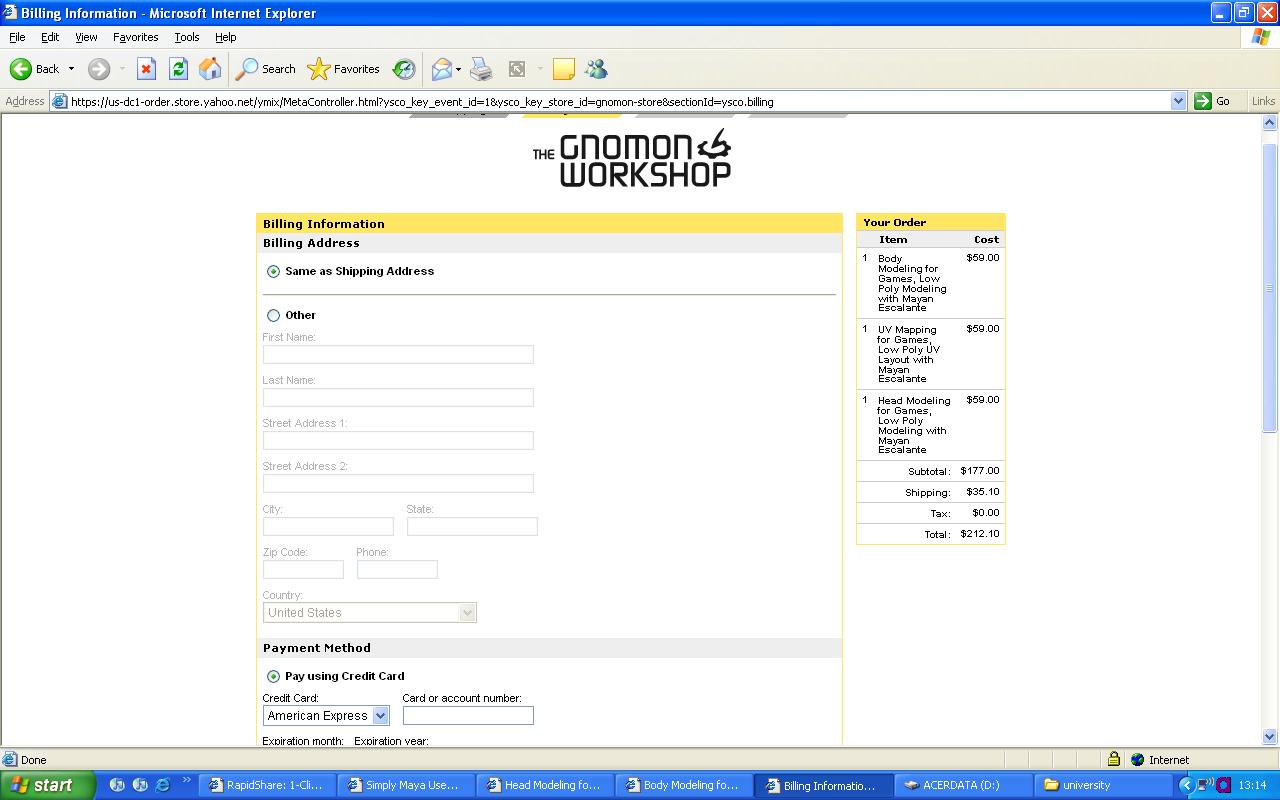Print the page with the Print icon
The width and height of the screenshot is (1280, 800).
pos(481,69)
